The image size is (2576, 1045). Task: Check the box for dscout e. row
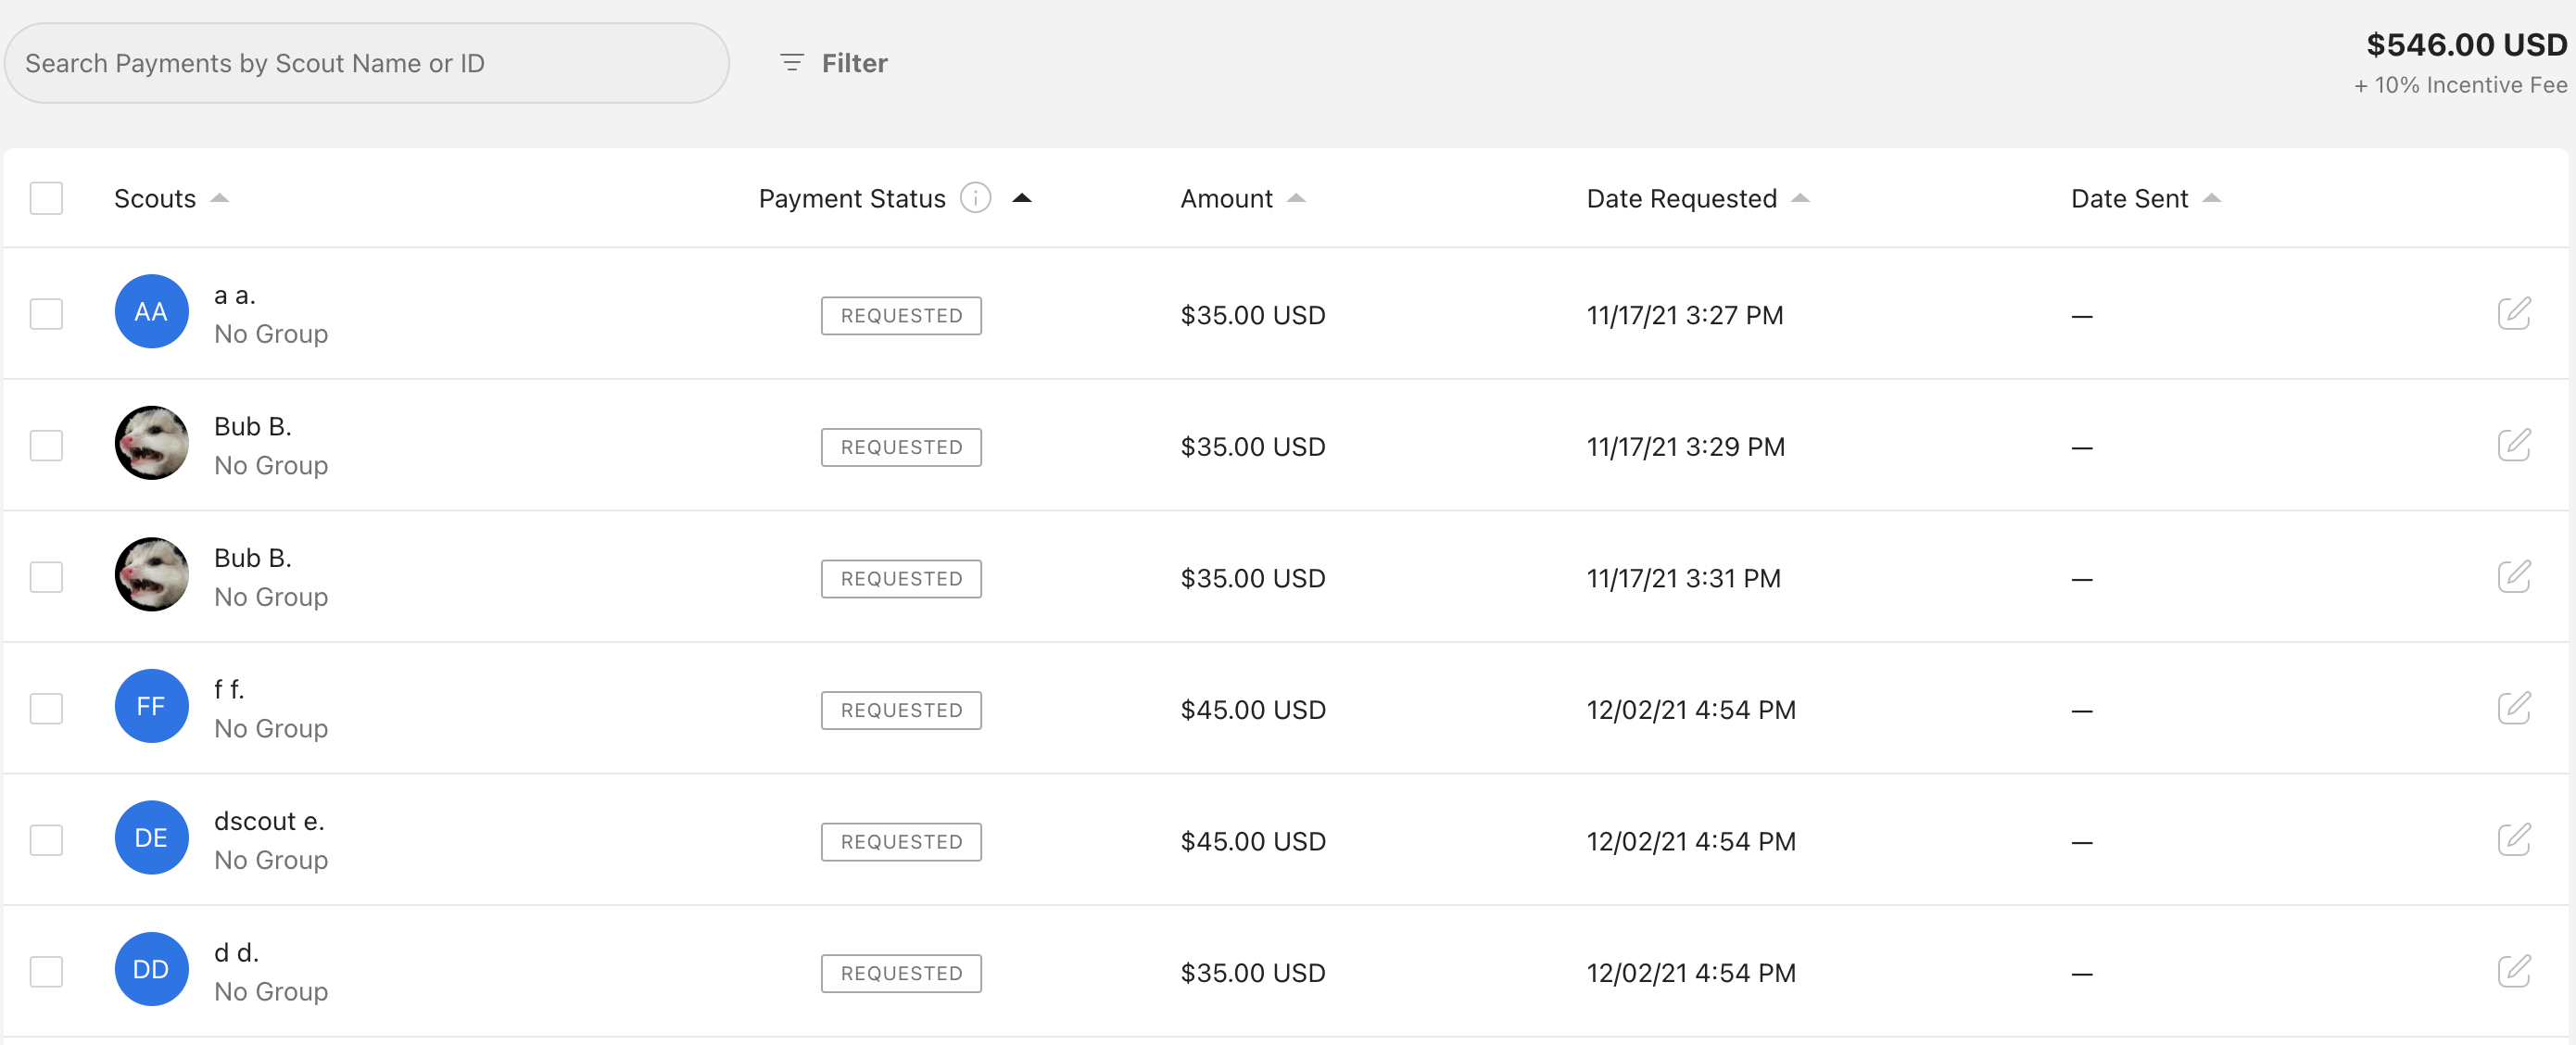(46, 840)
